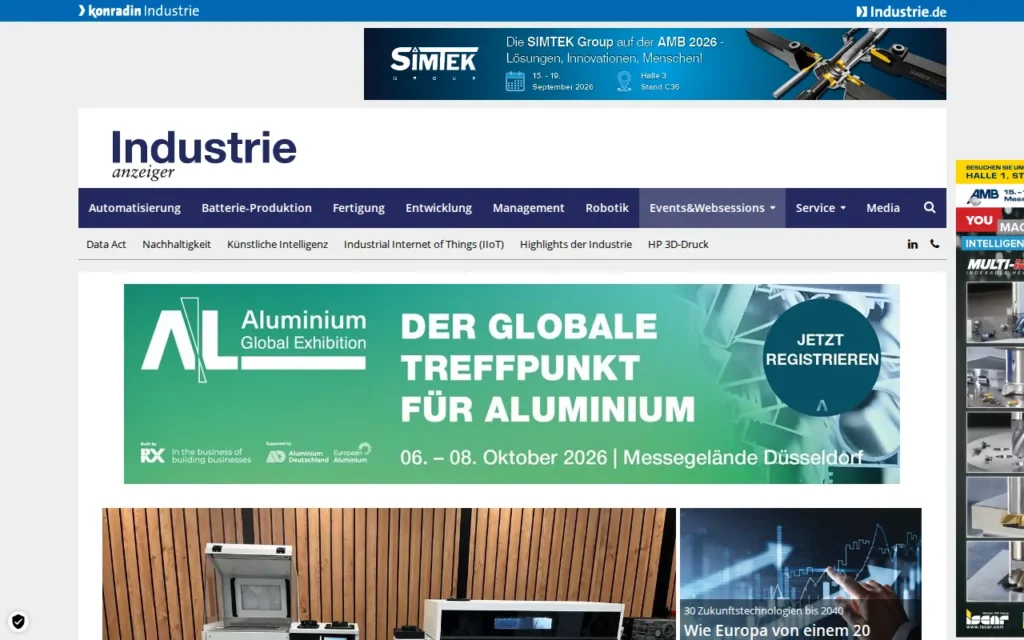This screenshot has height=640, width=1024.
Task: Open Industrial Internet of Things (IIoT) link
Action: click(x=424, y=244)
